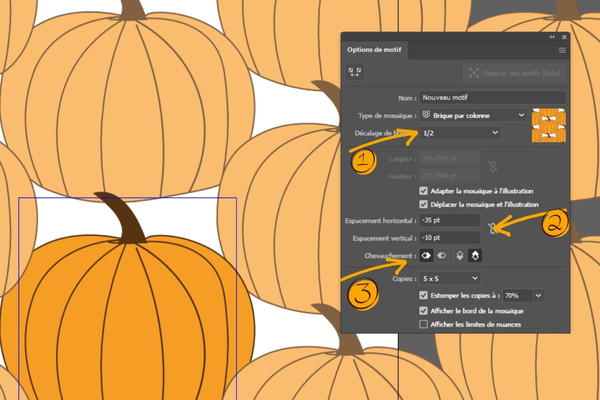Click the Largeur input field
Screen dimensions: 600x400
tap(450, 158)
